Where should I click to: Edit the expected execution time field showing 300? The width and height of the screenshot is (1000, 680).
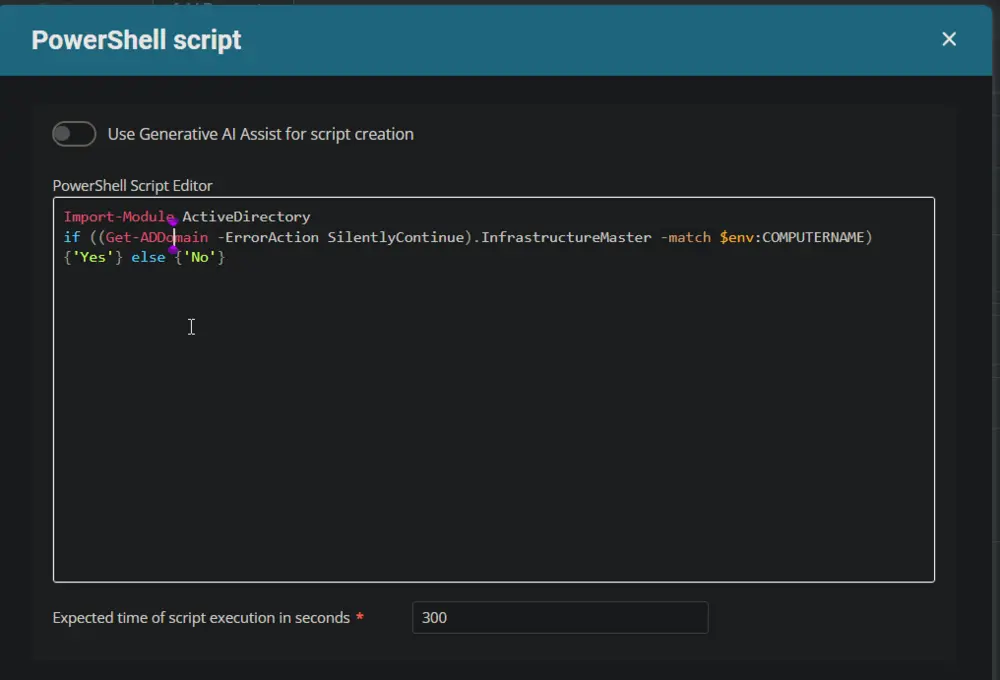coord(560,617)
